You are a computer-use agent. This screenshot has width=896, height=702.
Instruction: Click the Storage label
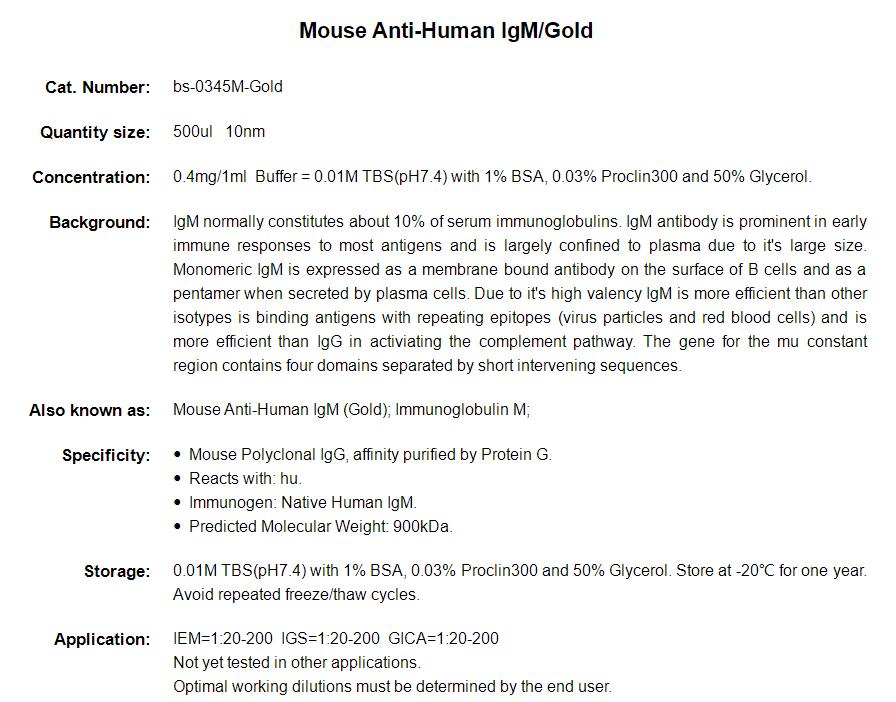(117, 572)
